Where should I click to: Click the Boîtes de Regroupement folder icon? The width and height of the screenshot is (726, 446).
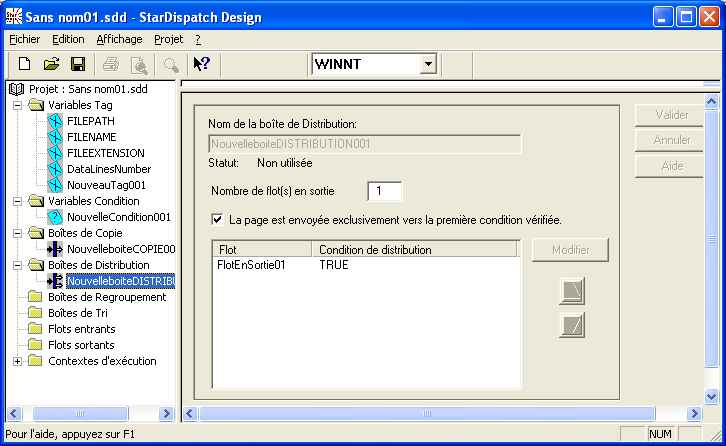pyautogui.click(x=36, y=297)
